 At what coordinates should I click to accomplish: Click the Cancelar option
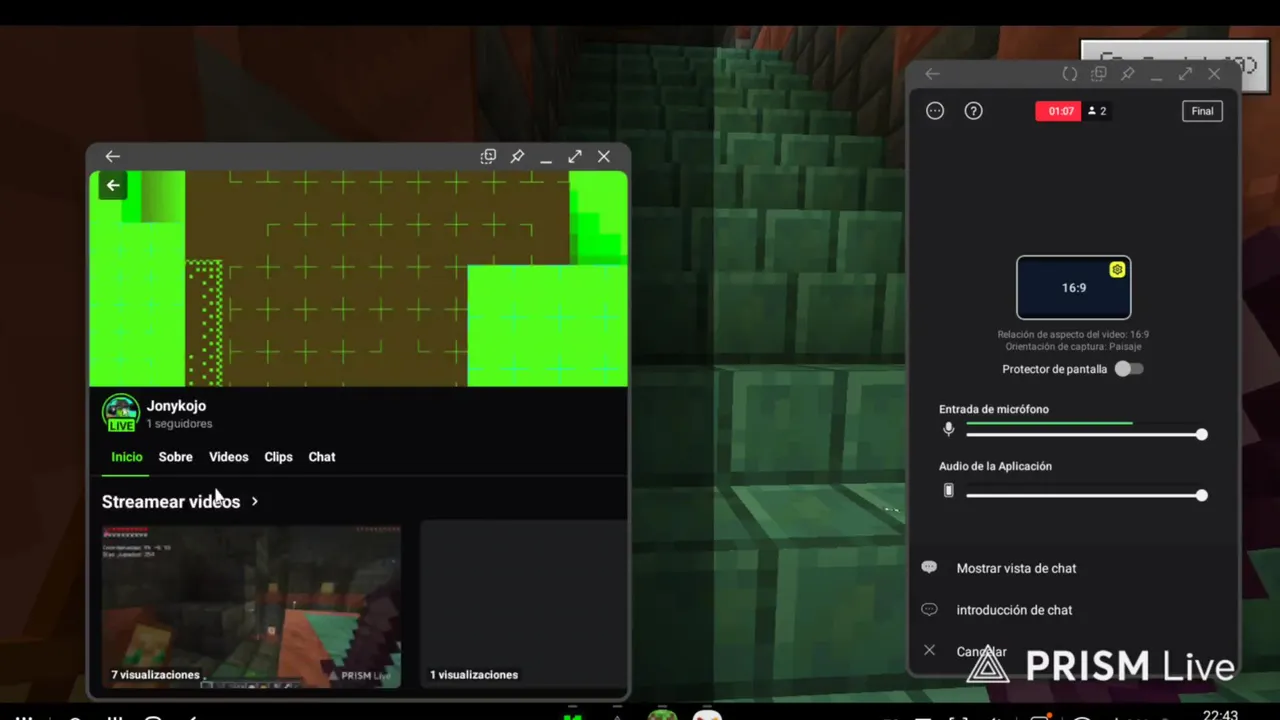coord(981,651)
